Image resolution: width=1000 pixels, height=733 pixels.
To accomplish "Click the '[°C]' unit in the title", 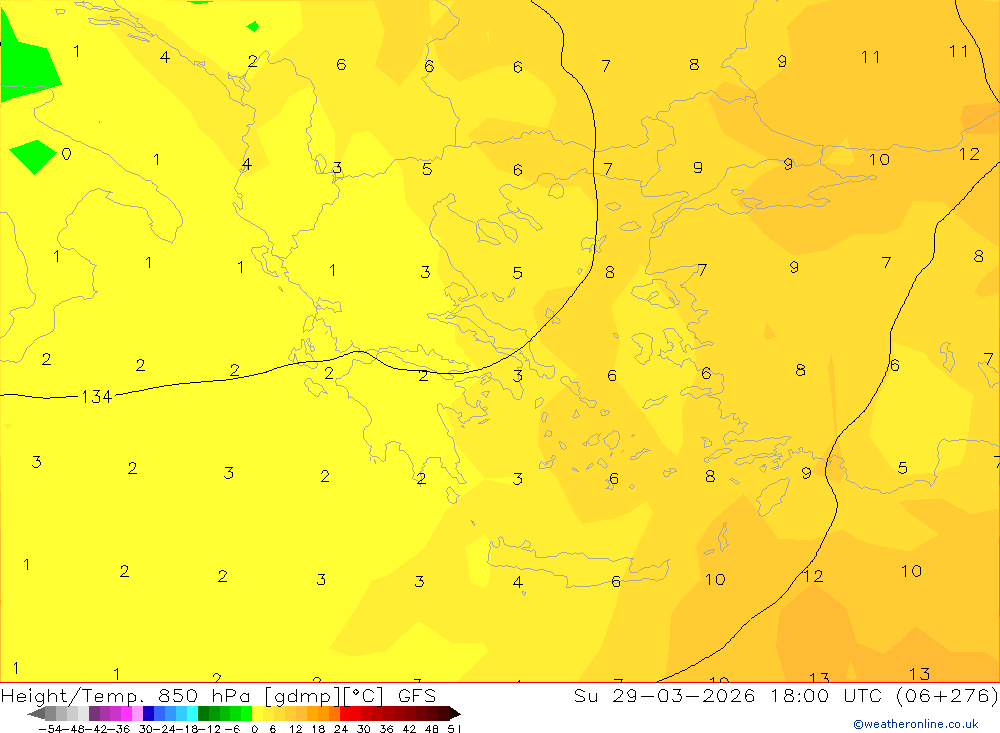I will (363, 696).
